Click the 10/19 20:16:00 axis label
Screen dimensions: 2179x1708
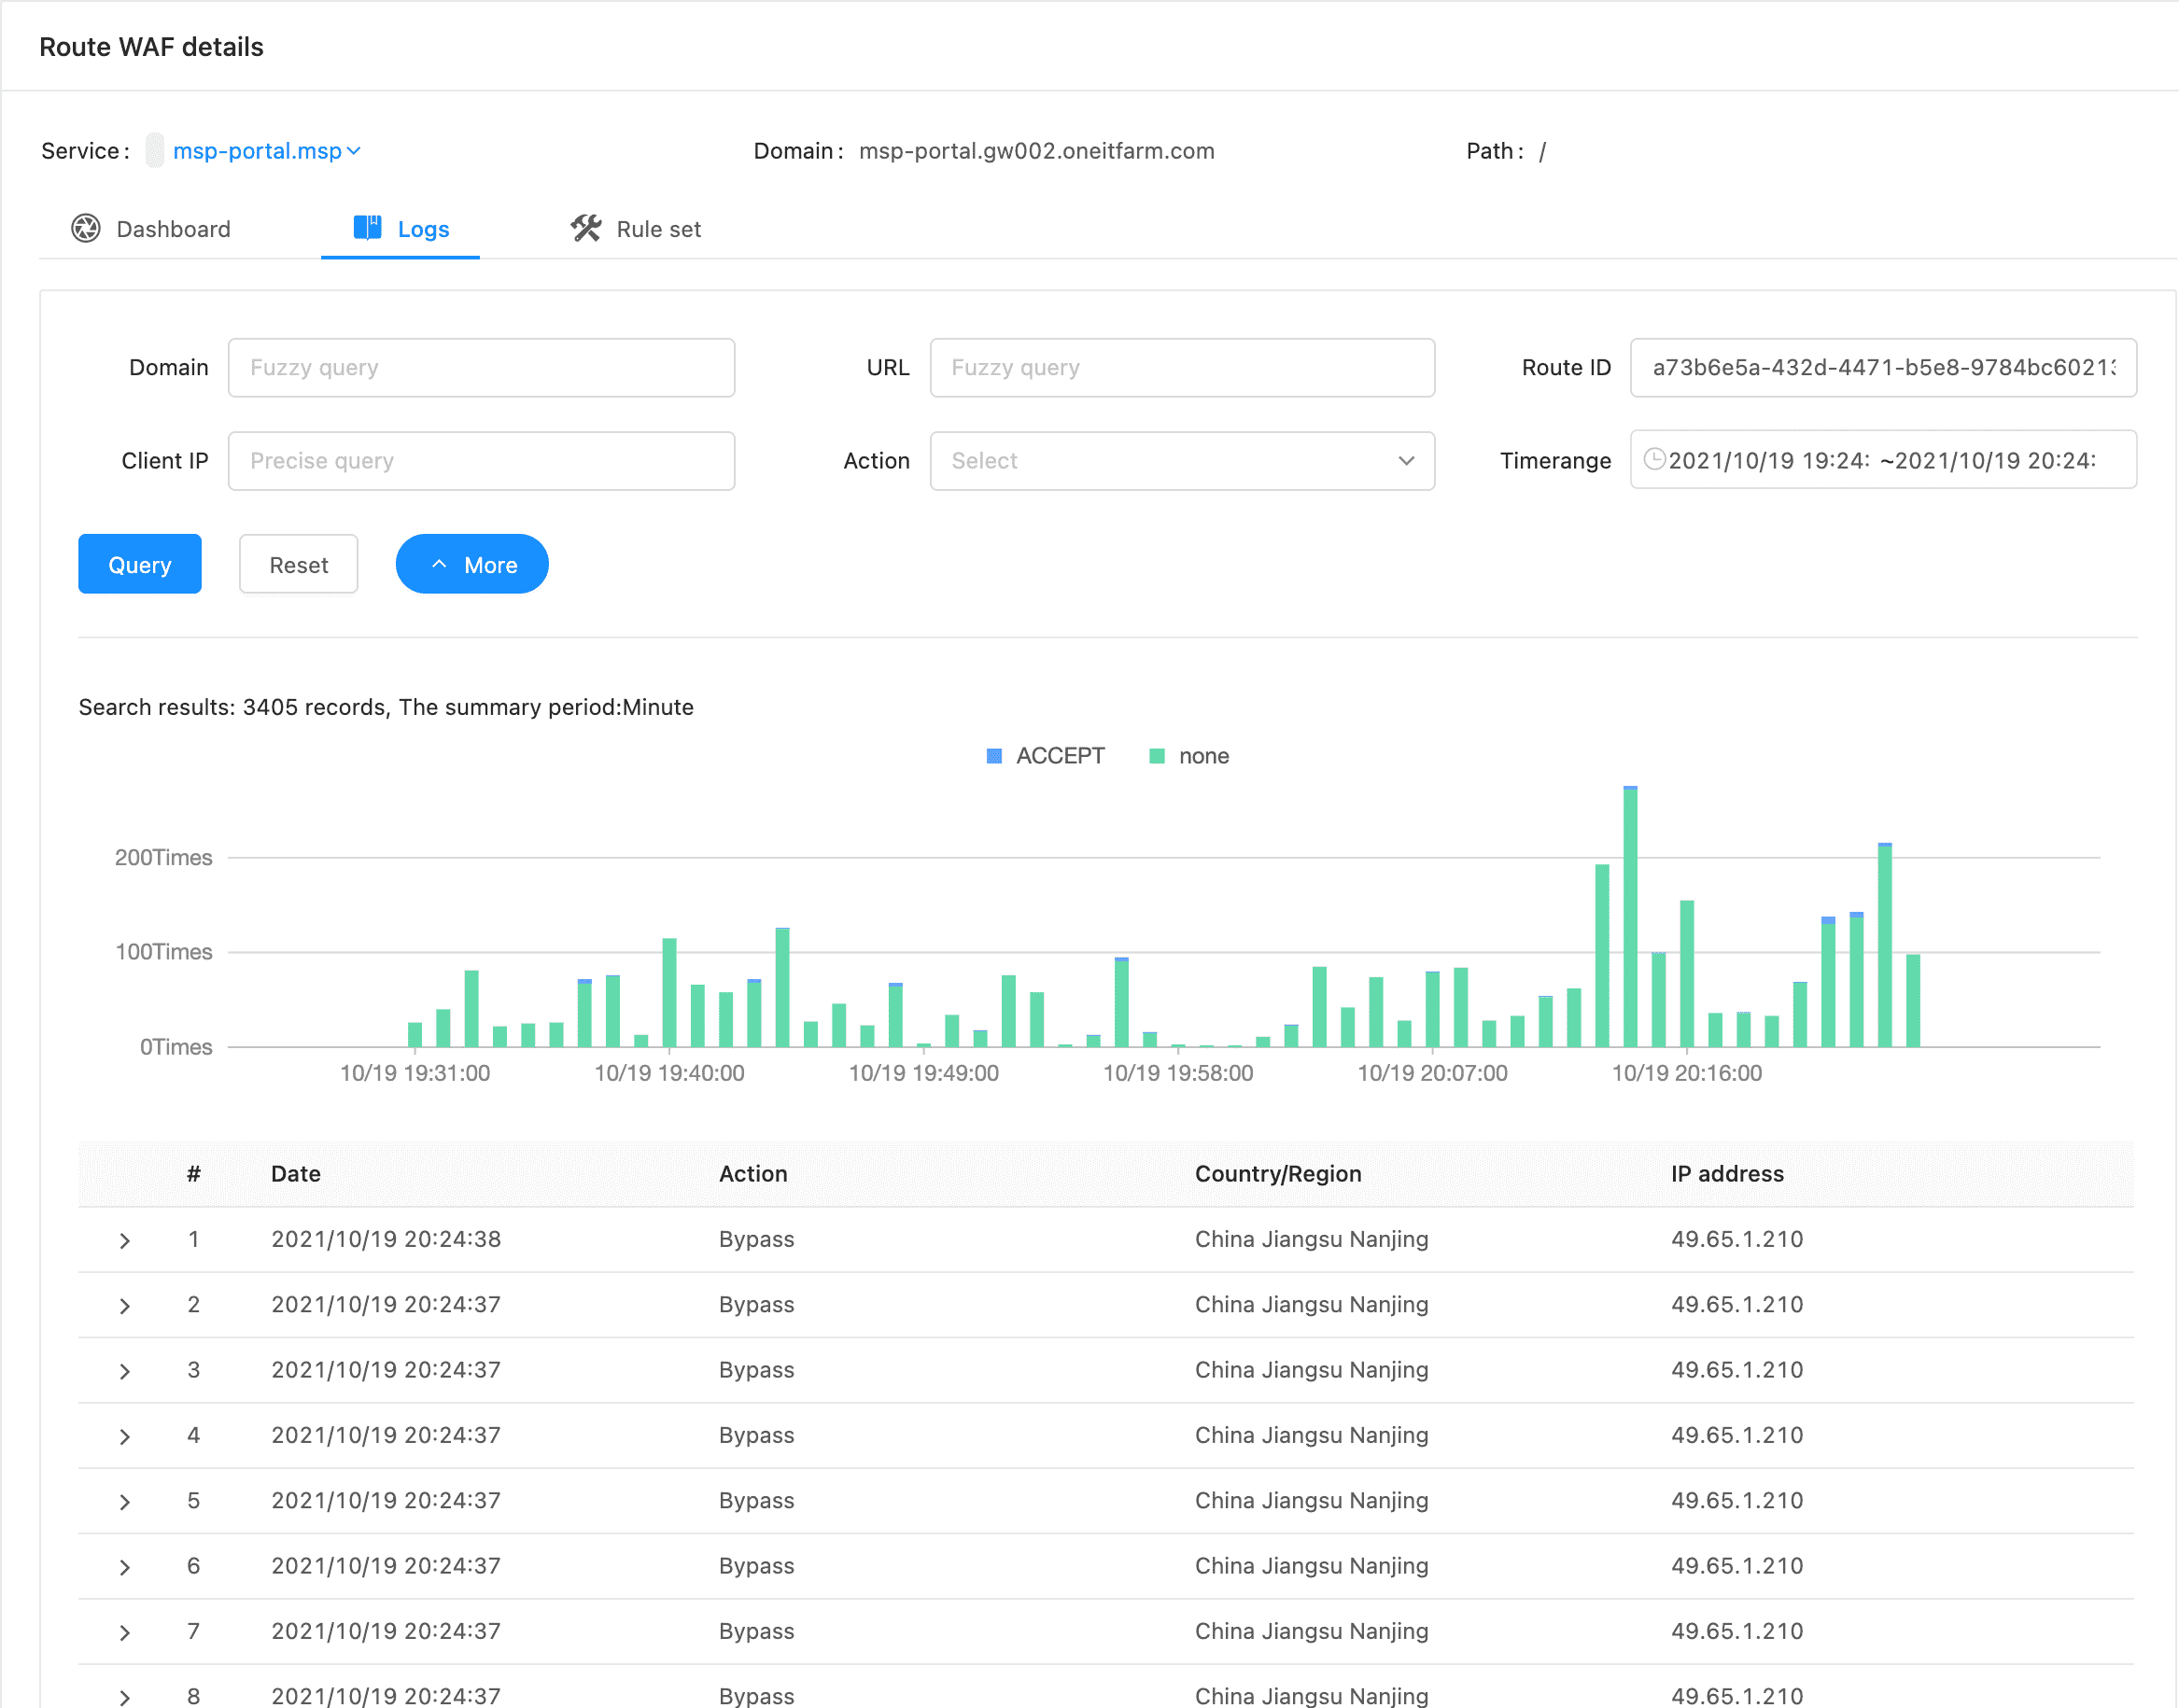point(1686,1073)
